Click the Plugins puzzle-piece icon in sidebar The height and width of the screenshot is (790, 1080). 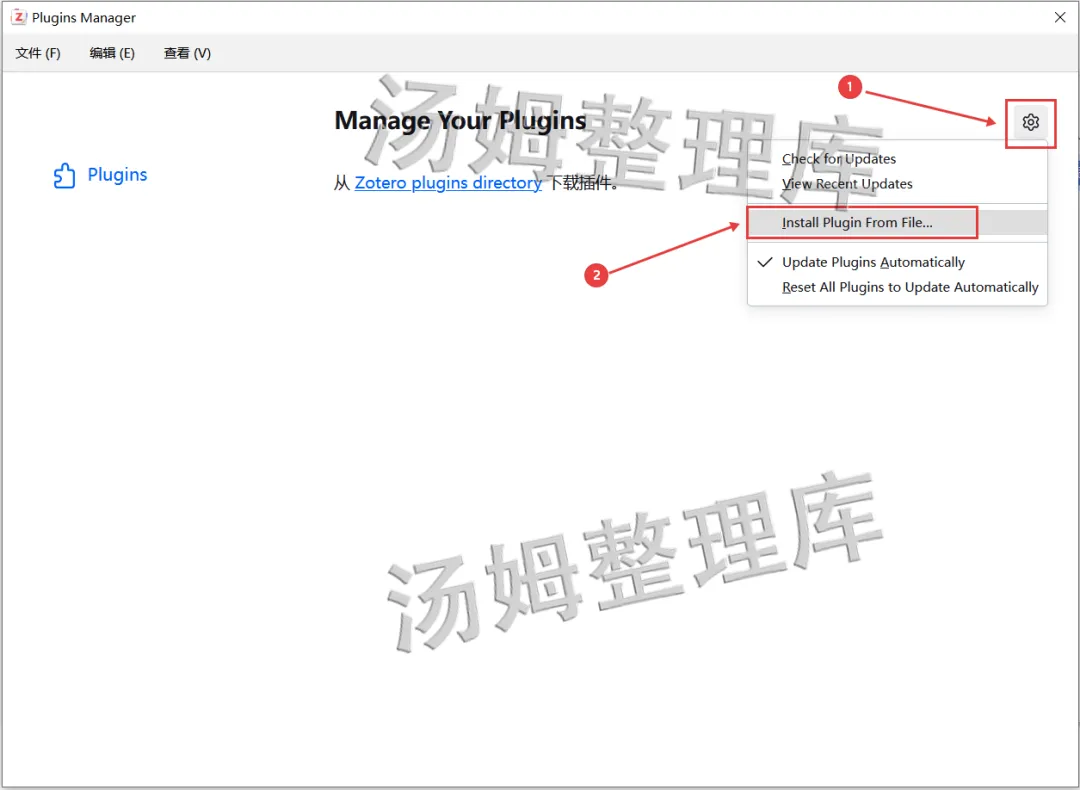[x=64, y=176]
